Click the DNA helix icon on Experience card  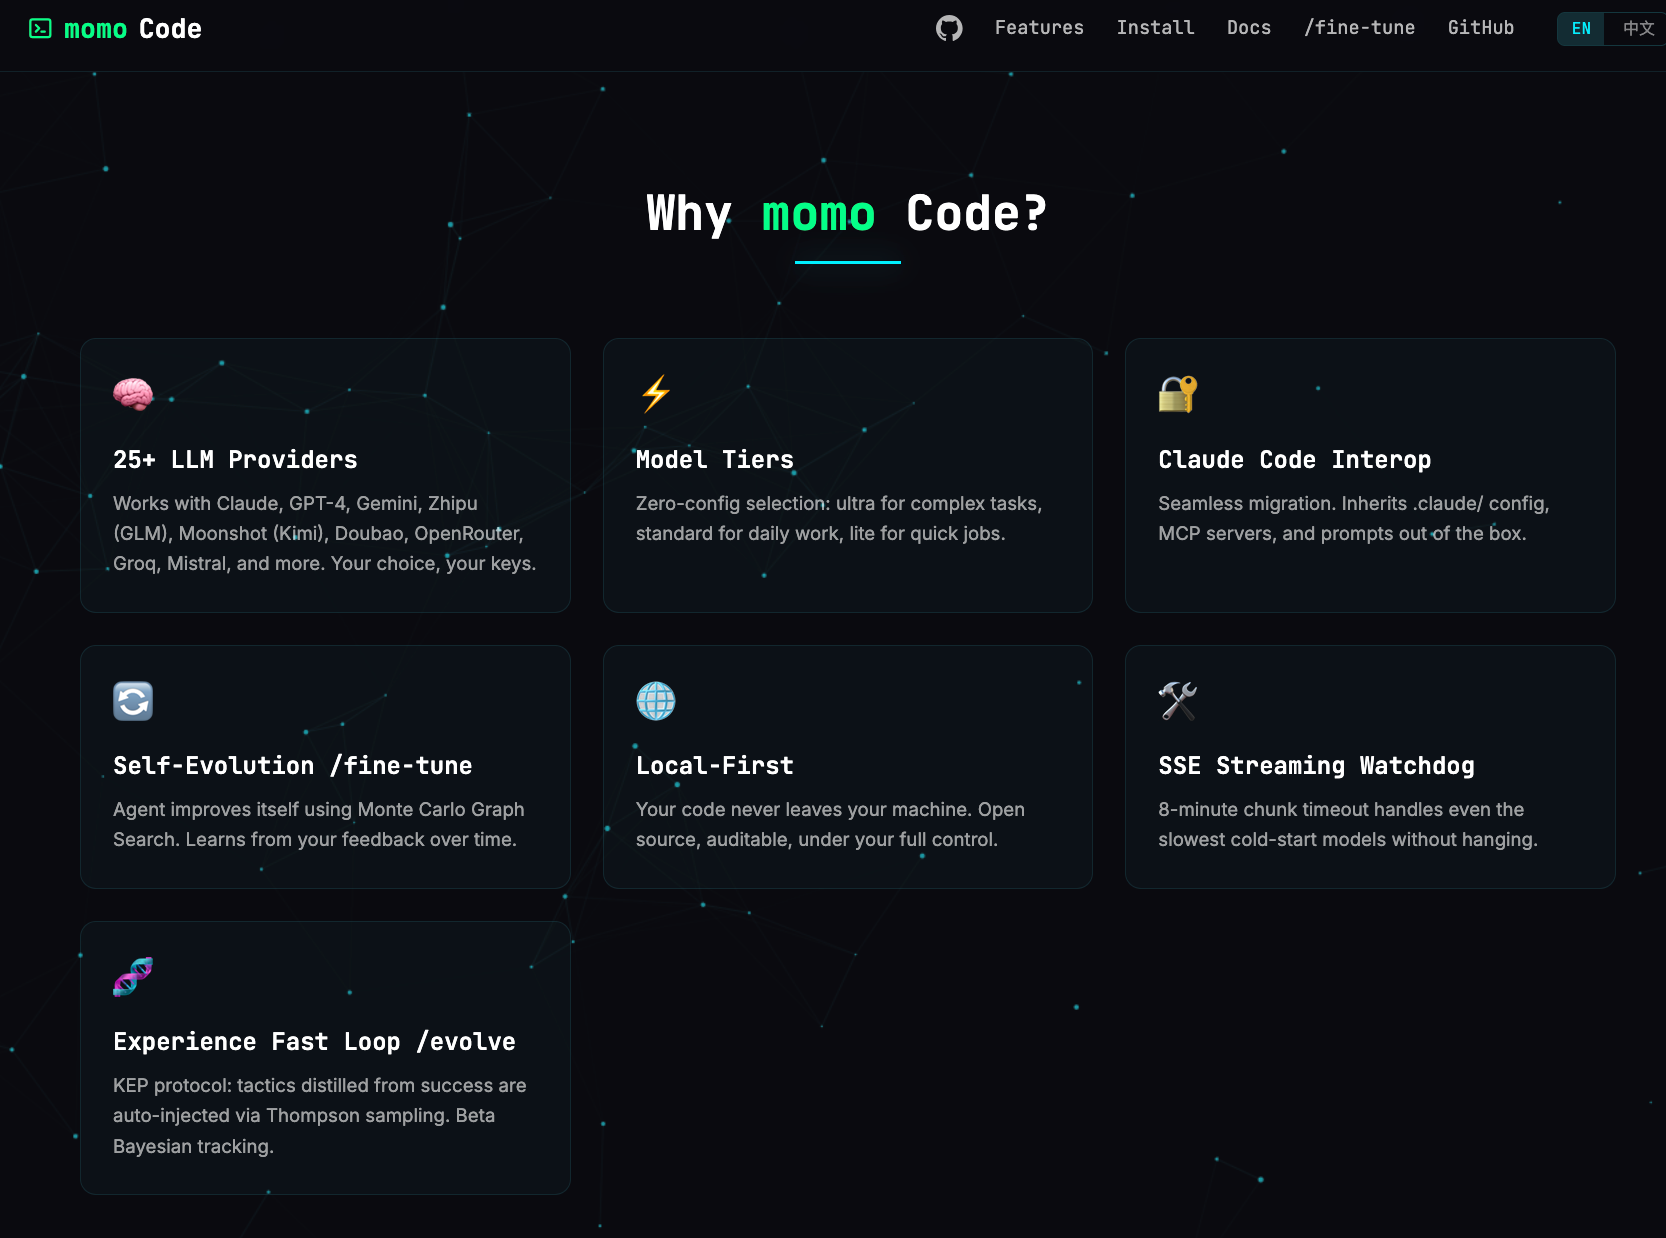[x=133, y=977]
